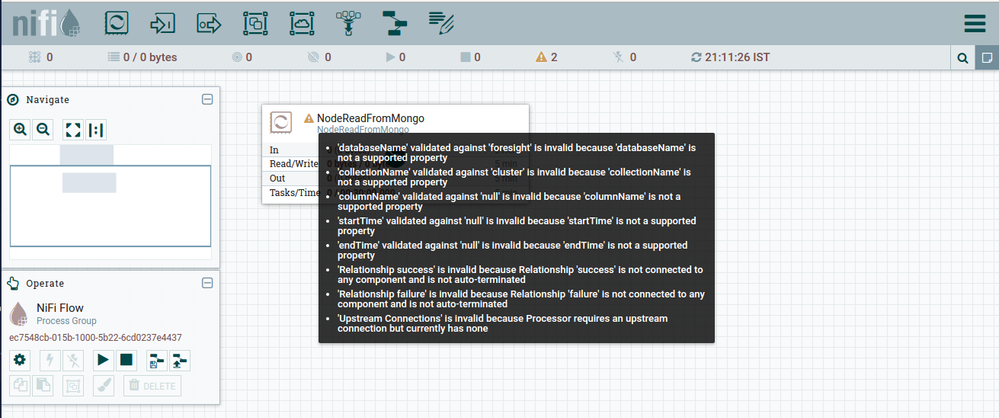Click the zoom in magnifier button
The image size is (999, 418).
click(x=21, y=129)
